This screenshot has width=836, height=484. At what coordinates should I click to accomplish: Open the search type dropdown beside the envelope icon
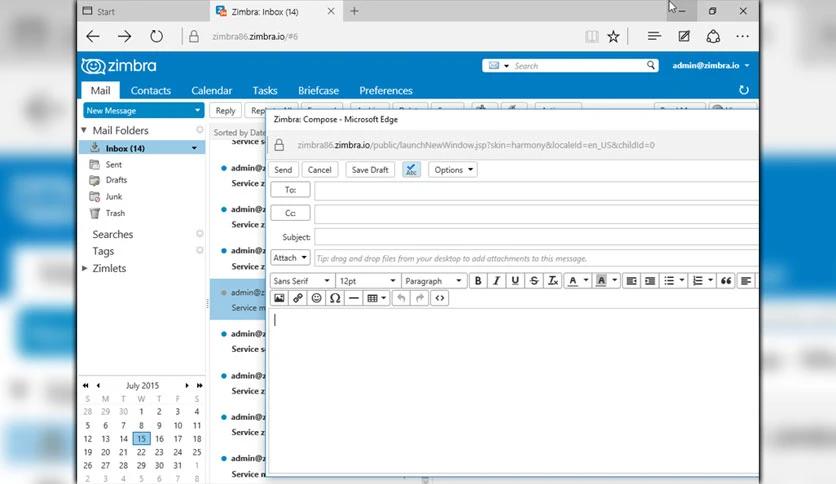[506, 66]
